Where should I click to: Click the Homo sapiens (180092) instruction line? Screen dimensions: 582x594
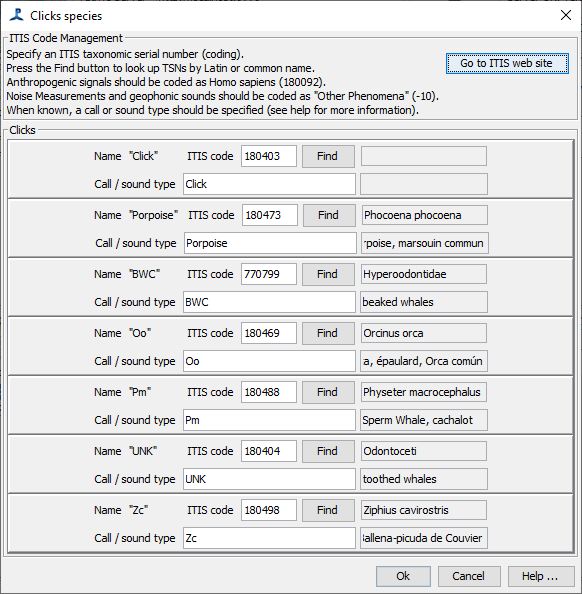point(166,82)
